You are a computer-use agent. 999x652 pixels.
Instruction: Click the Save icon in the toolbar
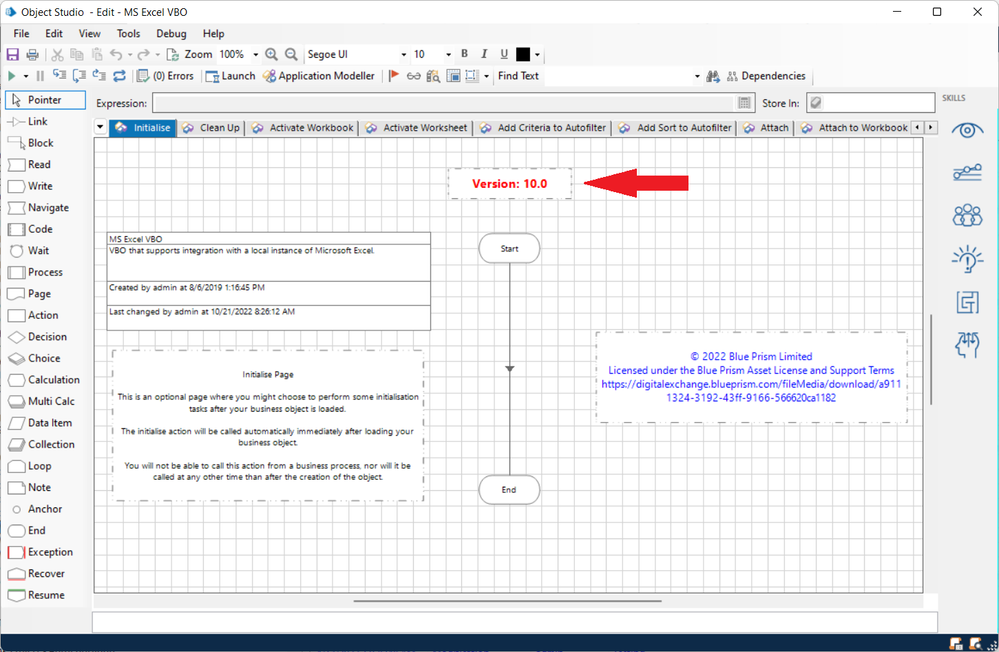point(13,55)
